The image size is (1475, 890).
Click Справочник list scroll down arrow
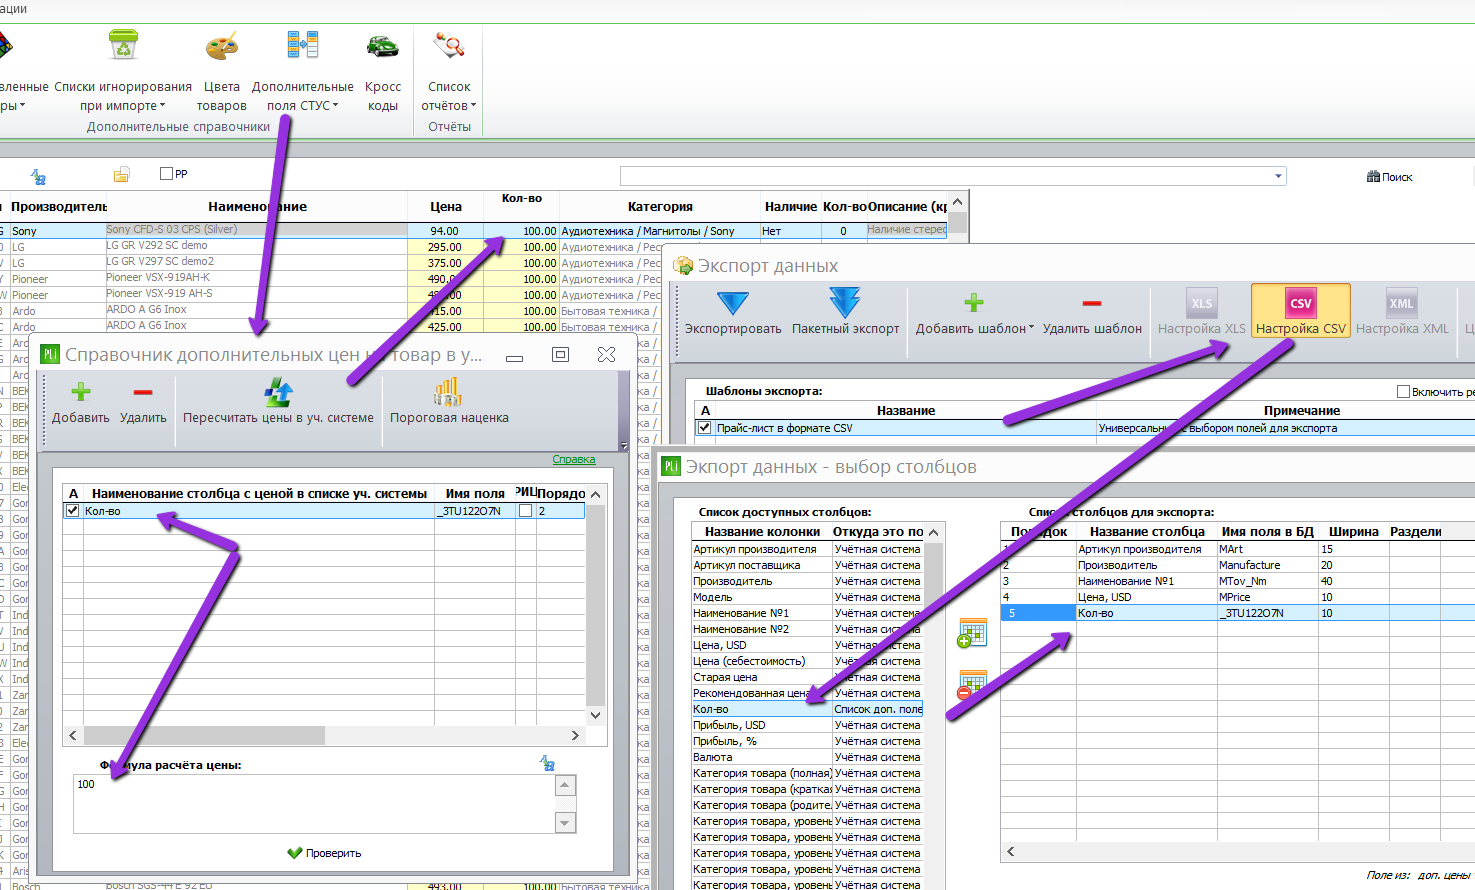[596, 715]
